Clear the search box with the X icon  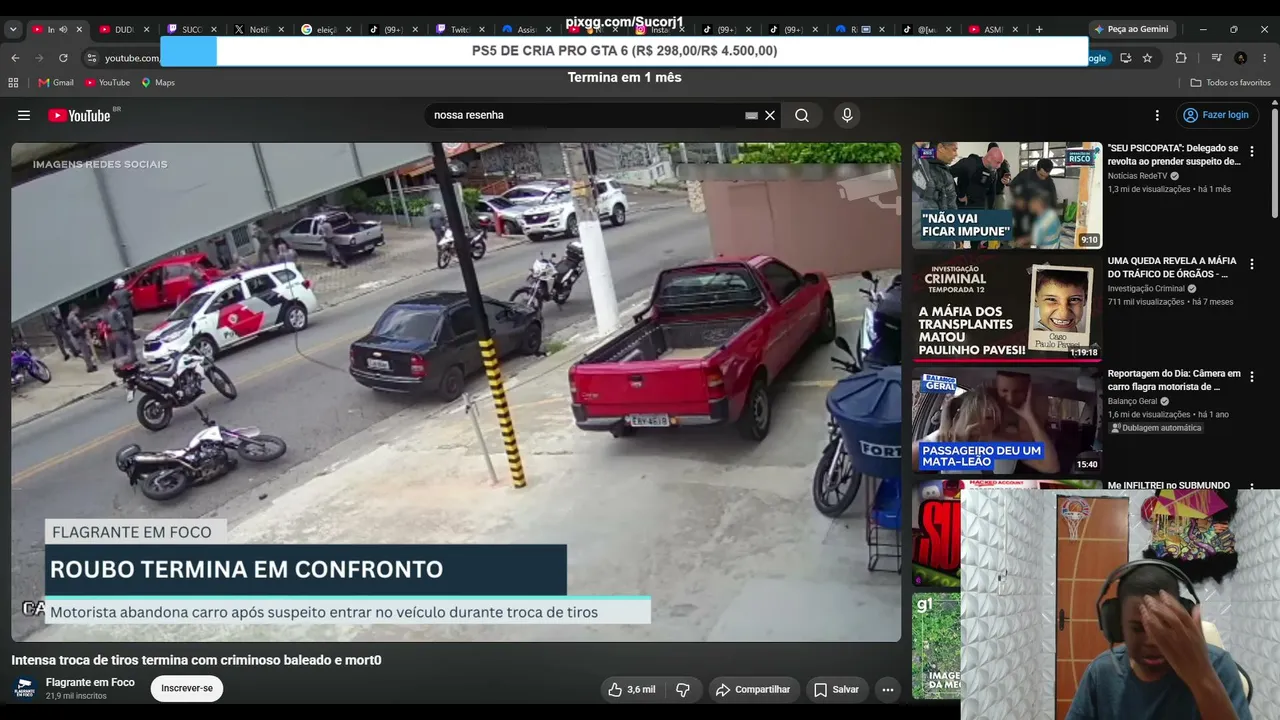(x=770, y=115)
